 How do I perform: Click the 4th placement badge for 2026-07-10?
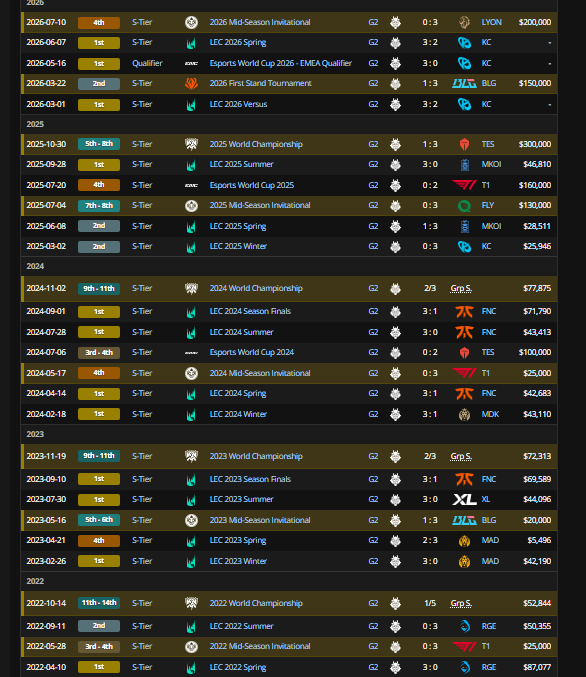click(x=99, y=22)
